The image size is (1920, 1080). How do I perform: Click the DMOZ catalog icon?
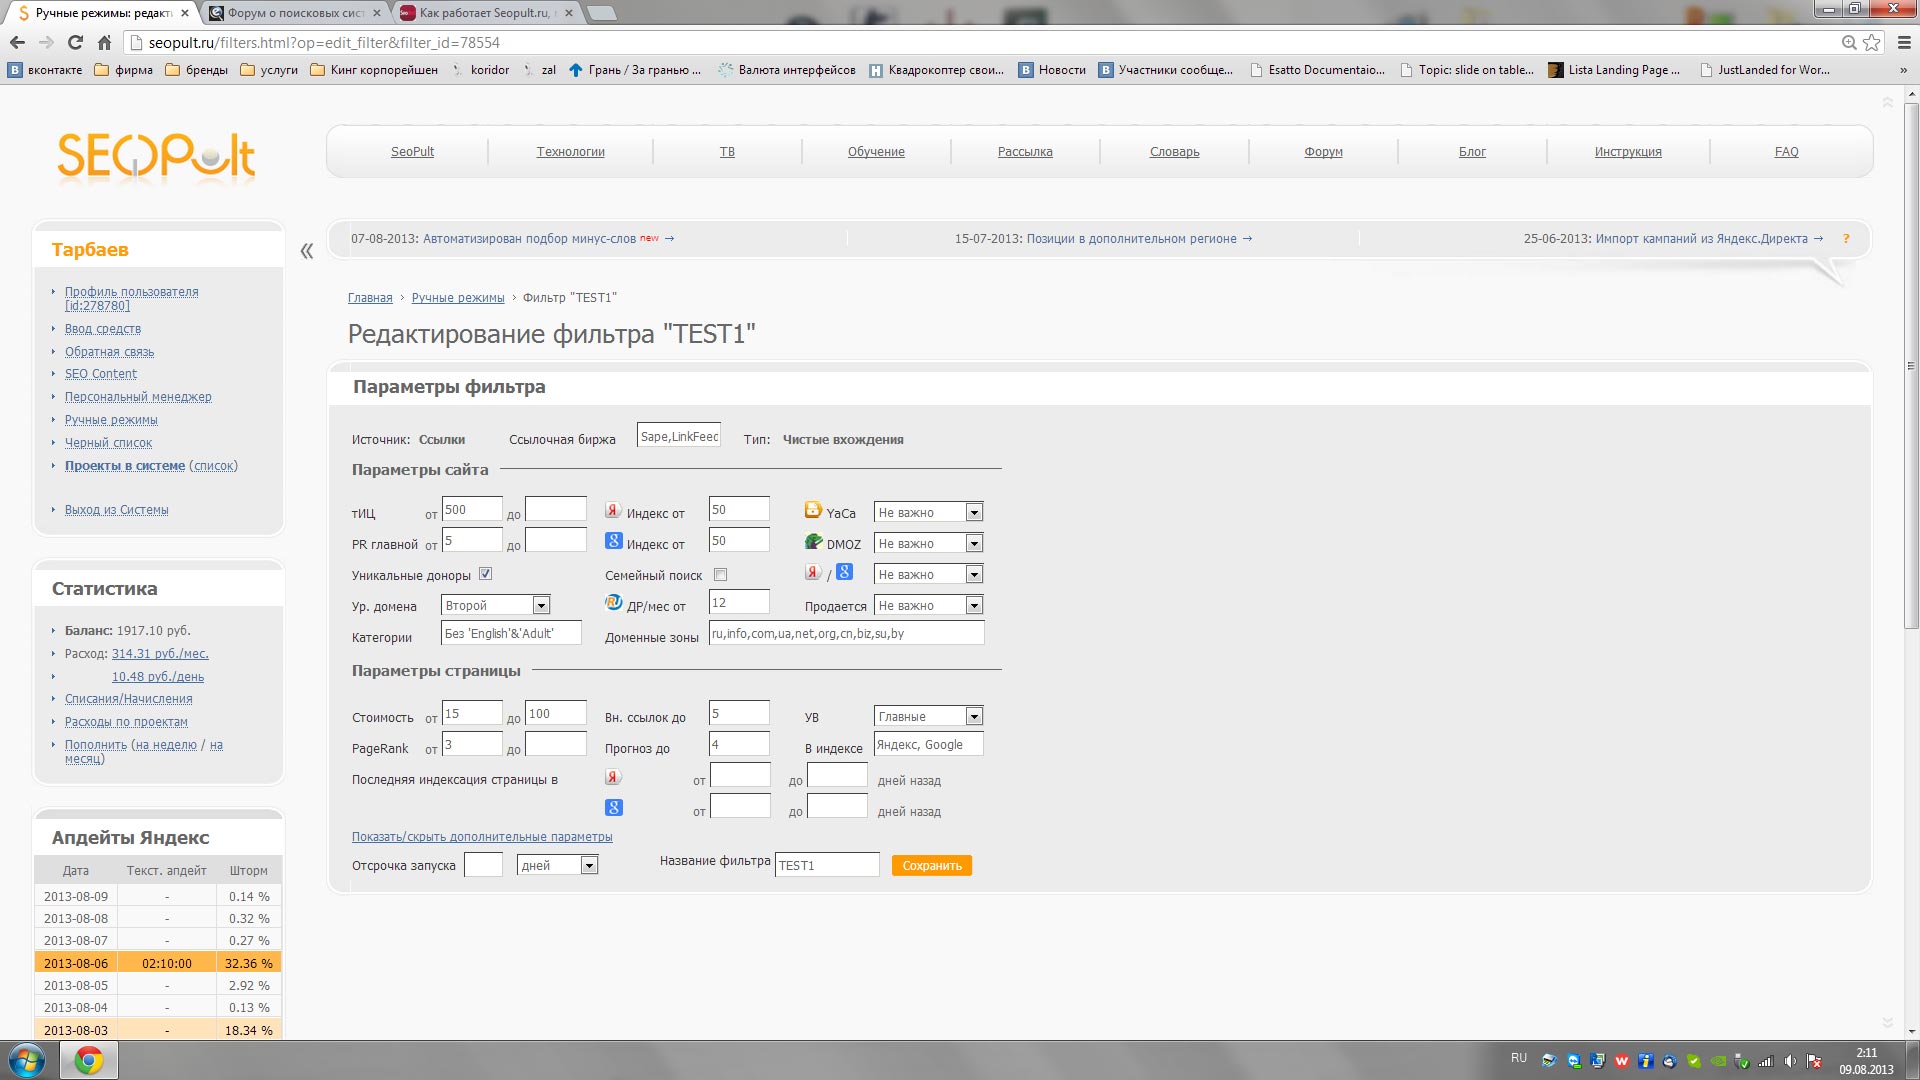click(813, 542)
